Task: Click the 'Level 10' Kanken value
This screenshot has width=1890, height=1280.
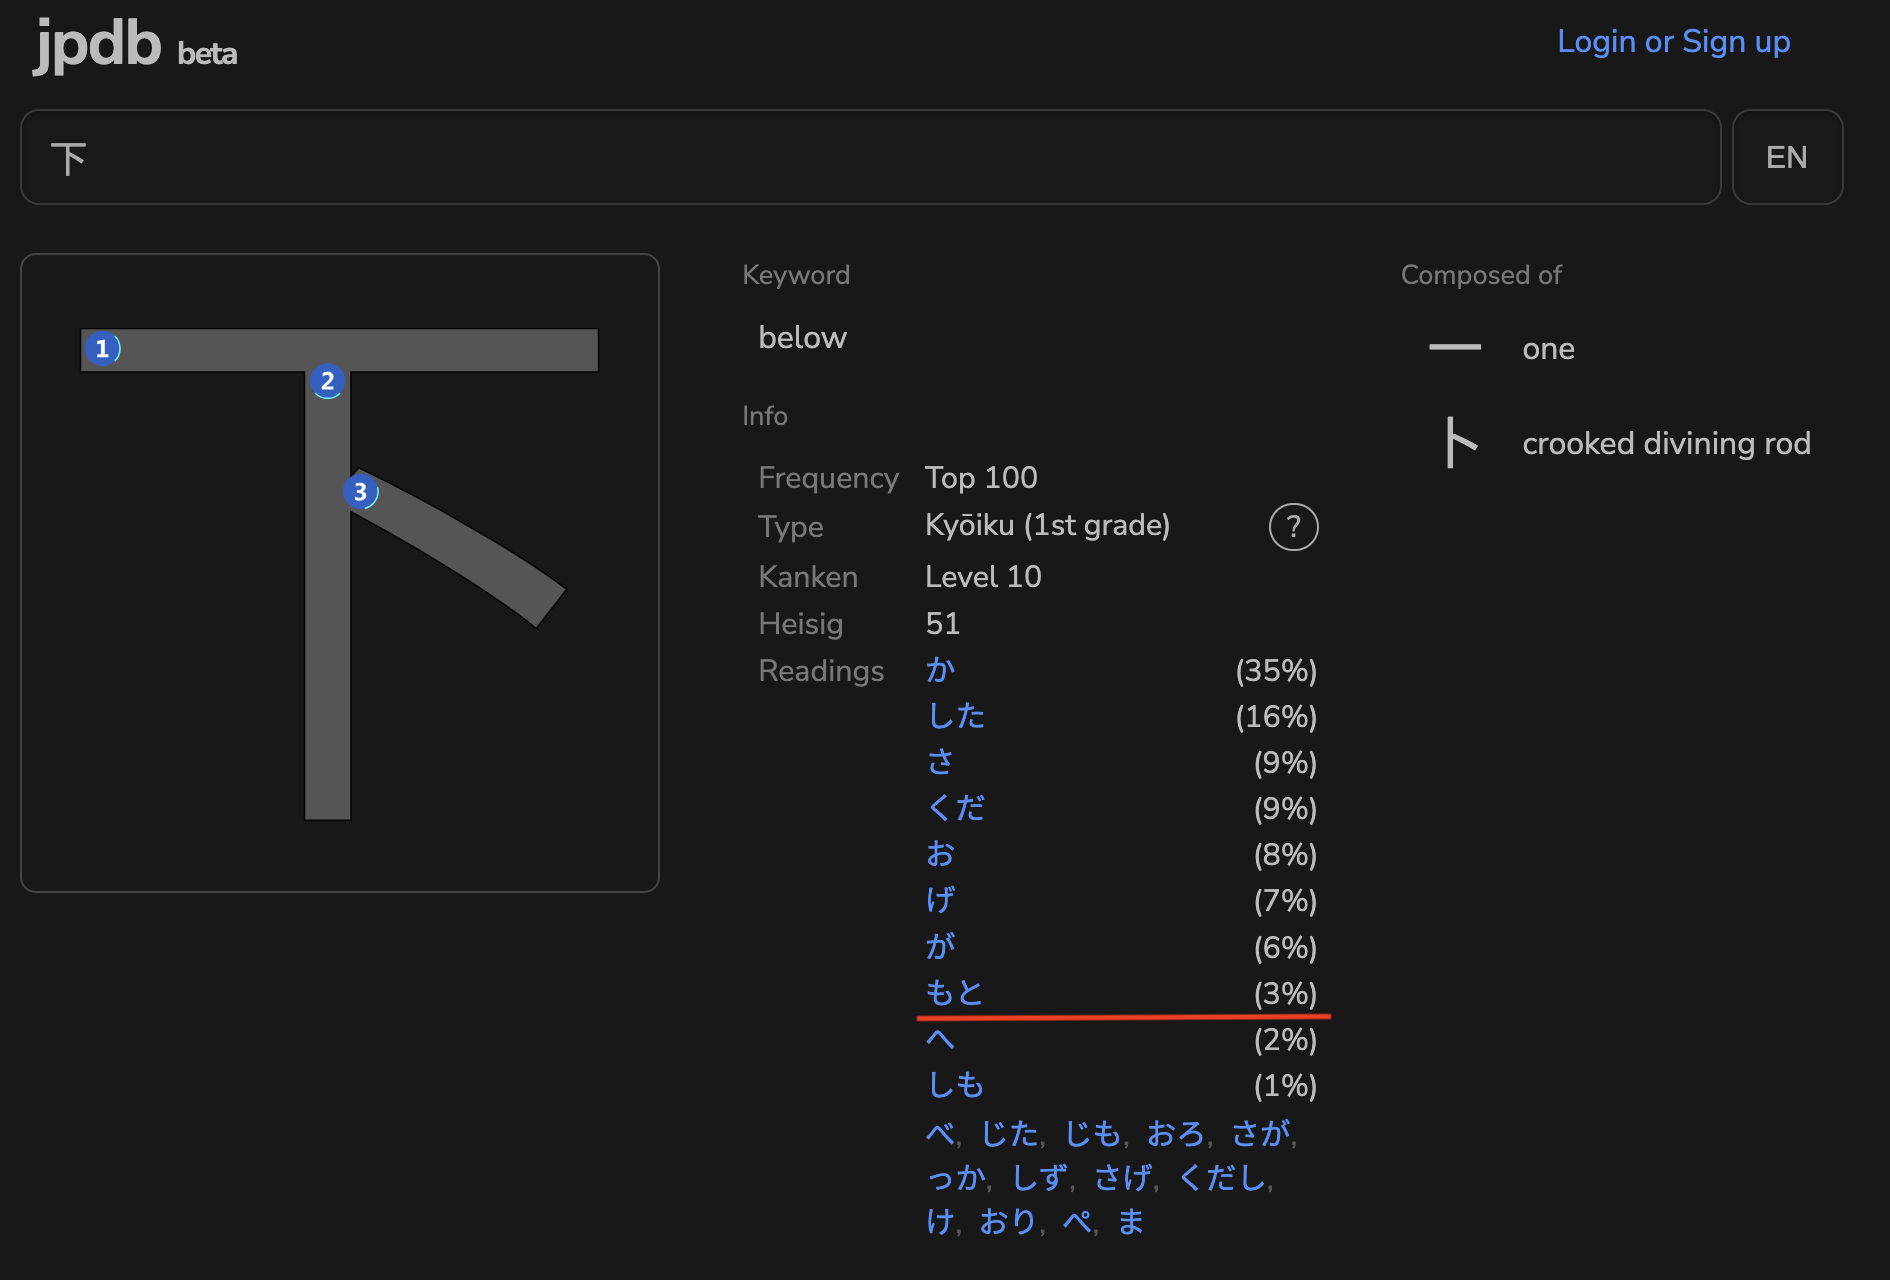Action: click(x=983, y=576)
